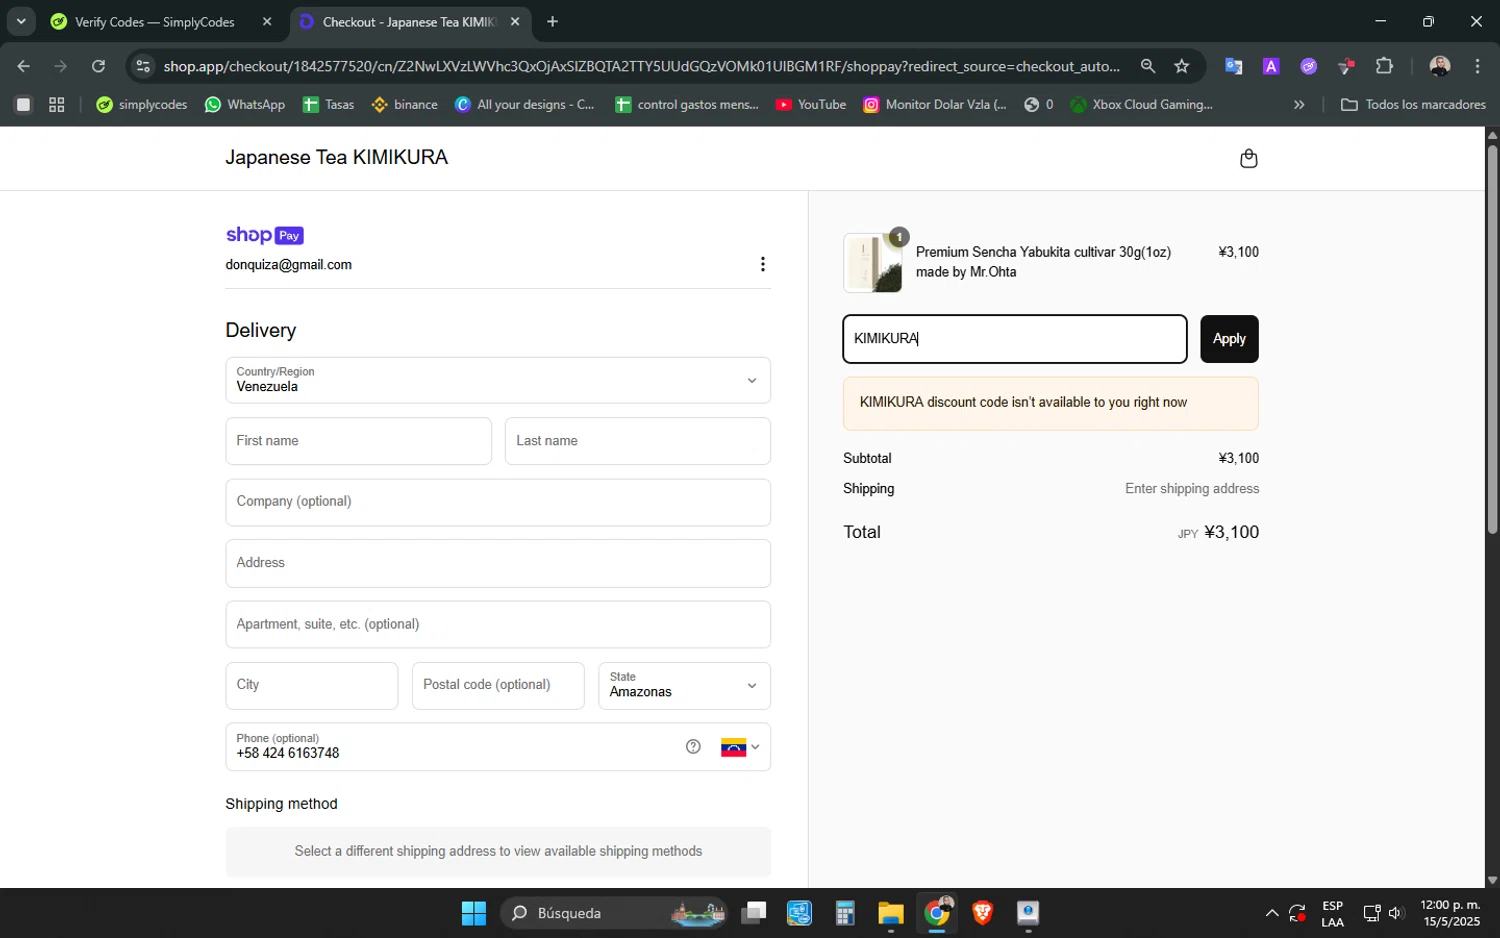
Task: Open the tab search dropdown
Action: tap(21, 22)
